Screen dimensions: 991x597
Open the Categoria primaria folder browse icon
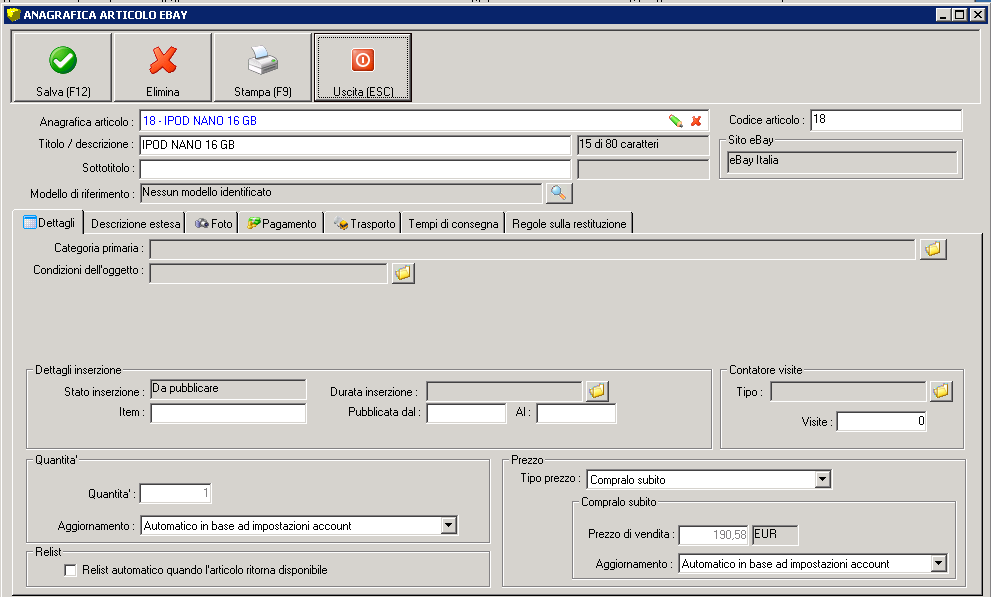[933, 249]
